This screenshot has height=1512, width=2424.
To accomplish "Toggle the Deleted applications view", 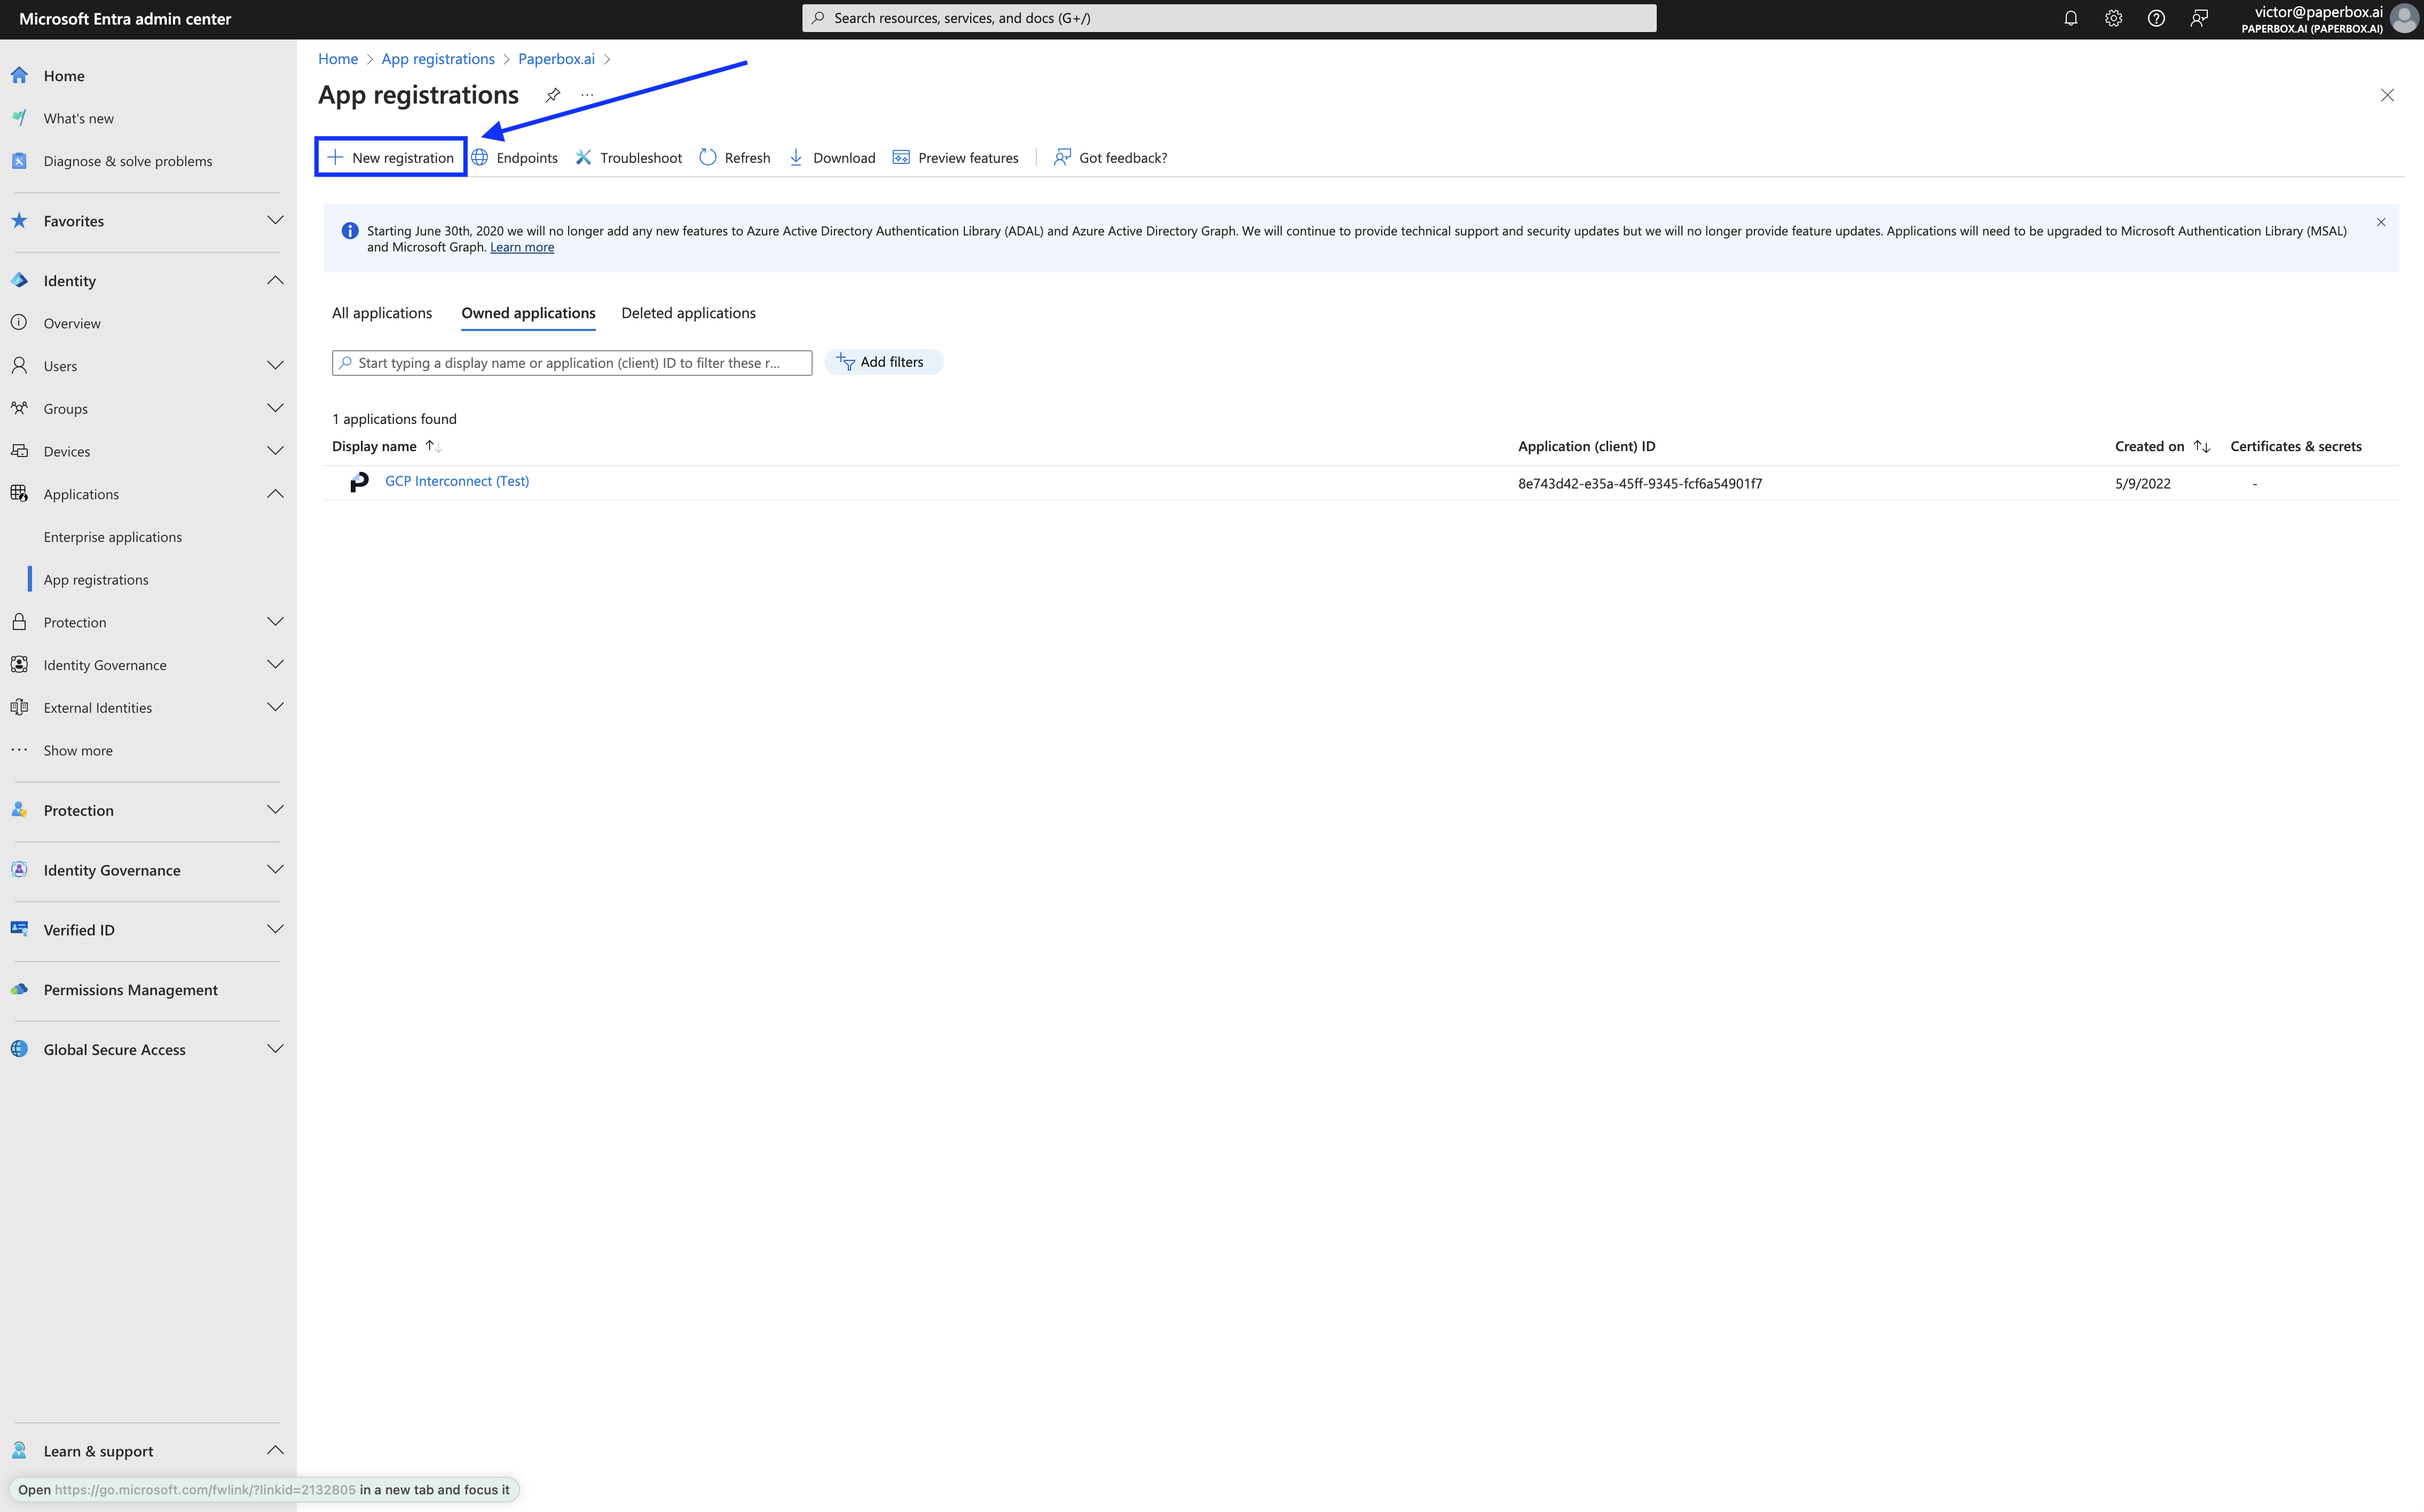I will [688, 312].
